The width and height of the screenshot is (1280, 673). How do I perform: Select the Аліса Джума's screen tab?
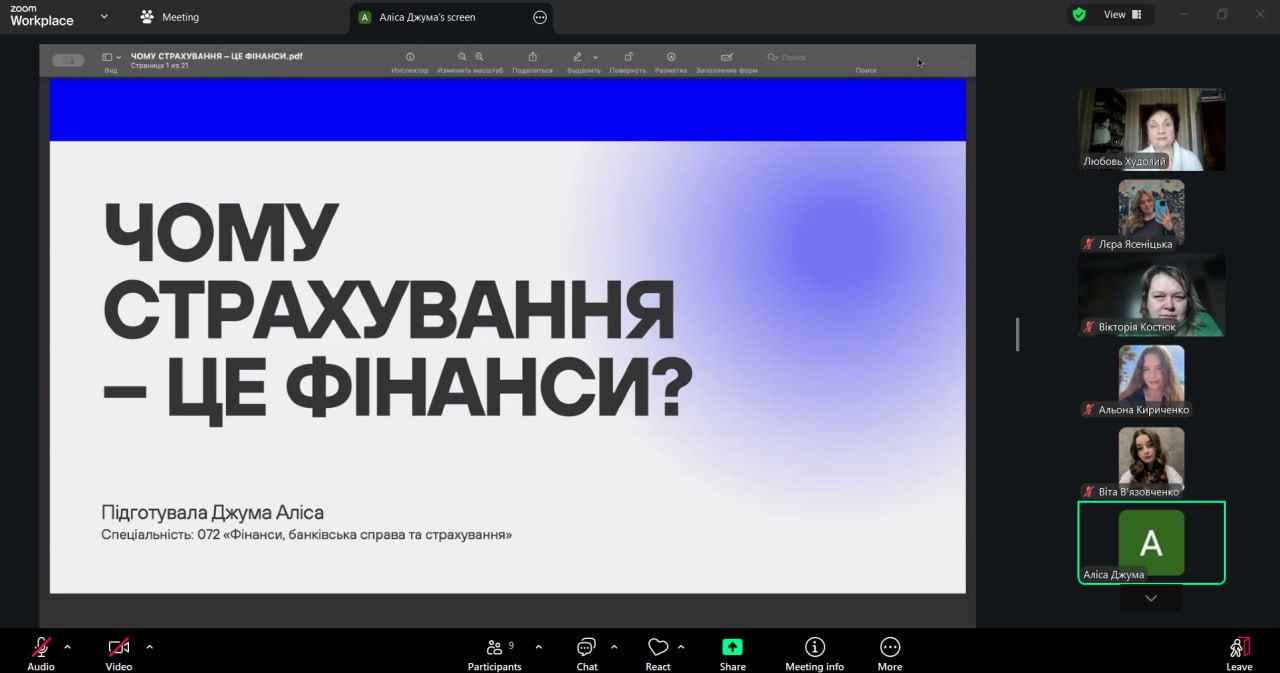pyautogui.click(x=428, y=17)
